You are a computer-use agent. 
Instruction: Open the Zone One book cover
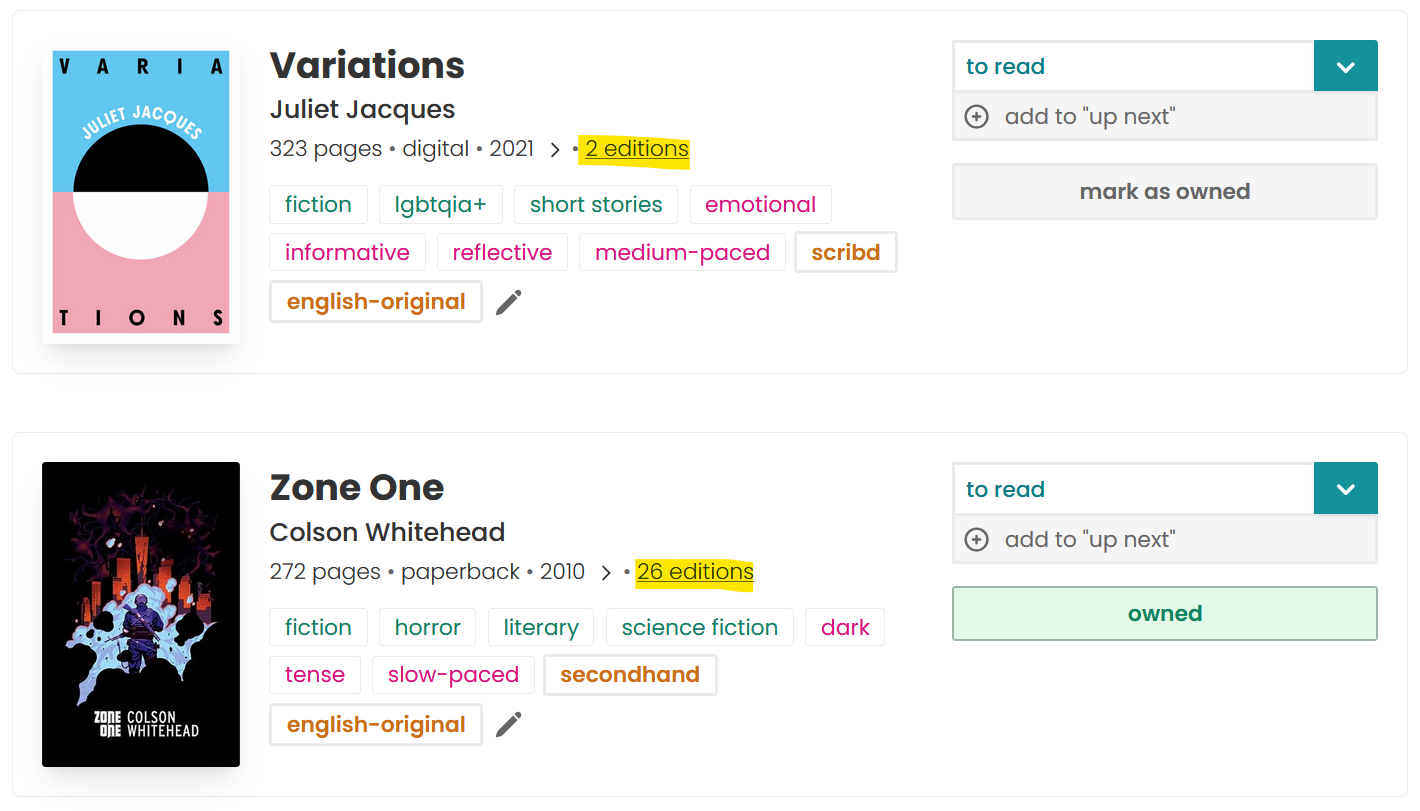(141, 614)
